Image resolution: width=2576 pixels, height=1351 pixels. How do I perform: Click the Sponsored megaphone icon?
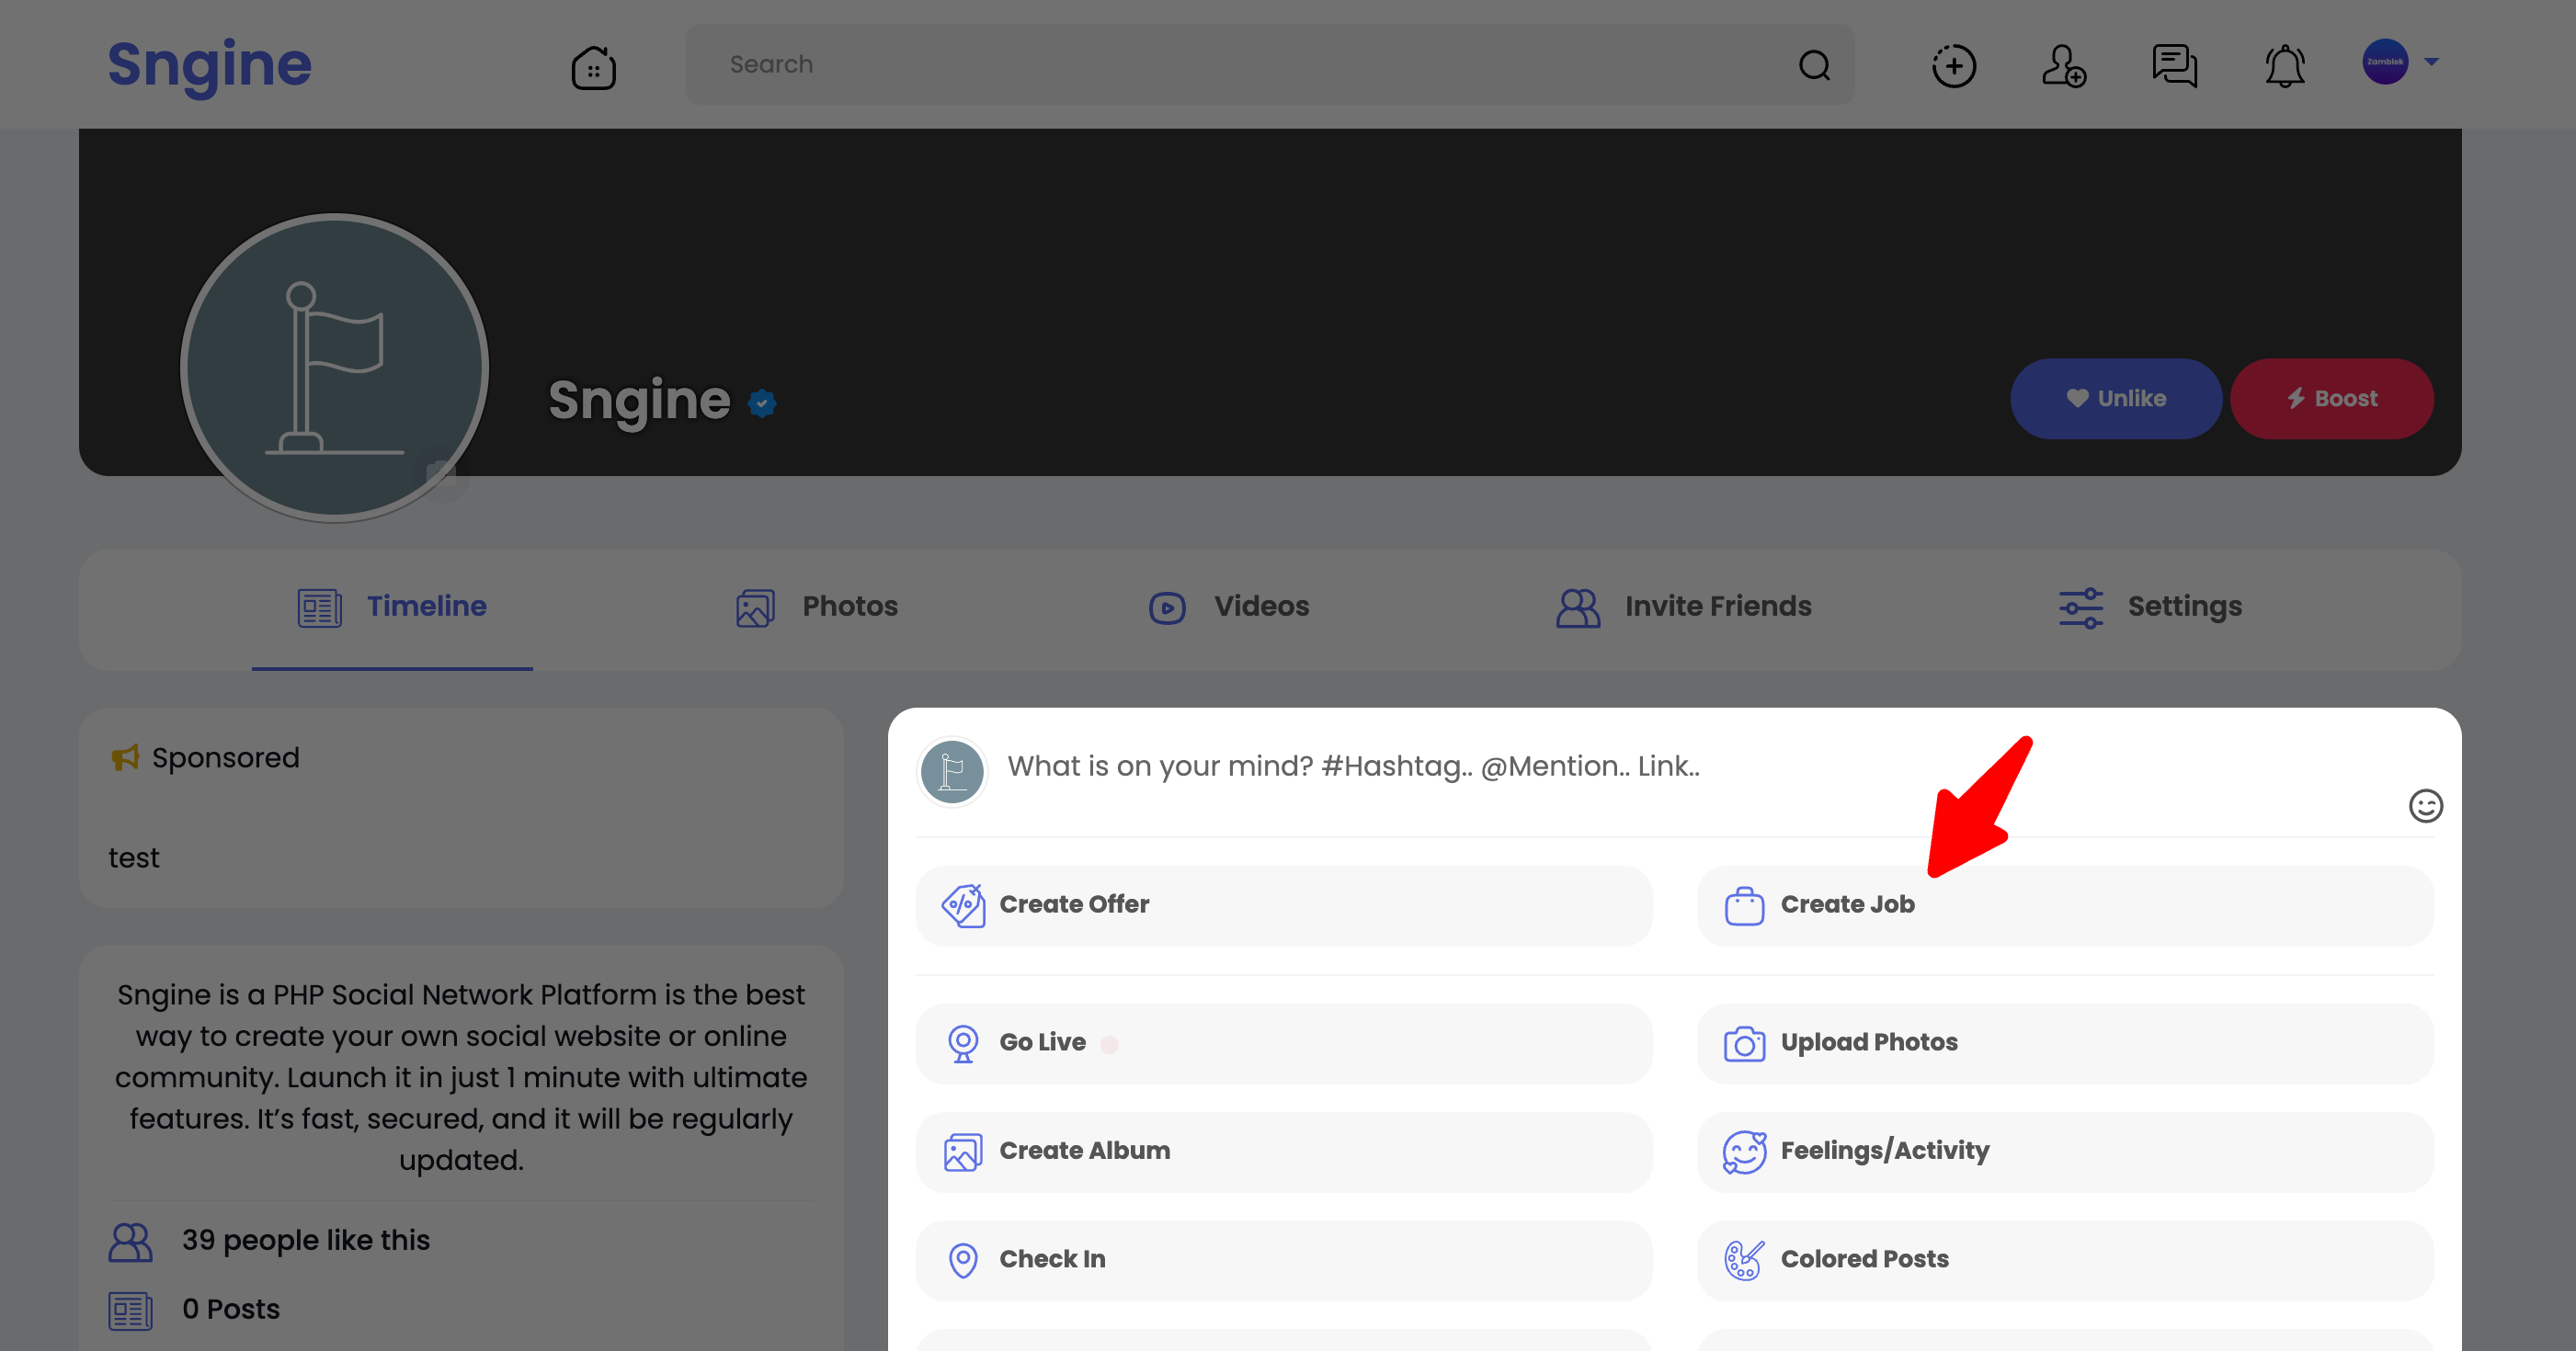point(125,758)
